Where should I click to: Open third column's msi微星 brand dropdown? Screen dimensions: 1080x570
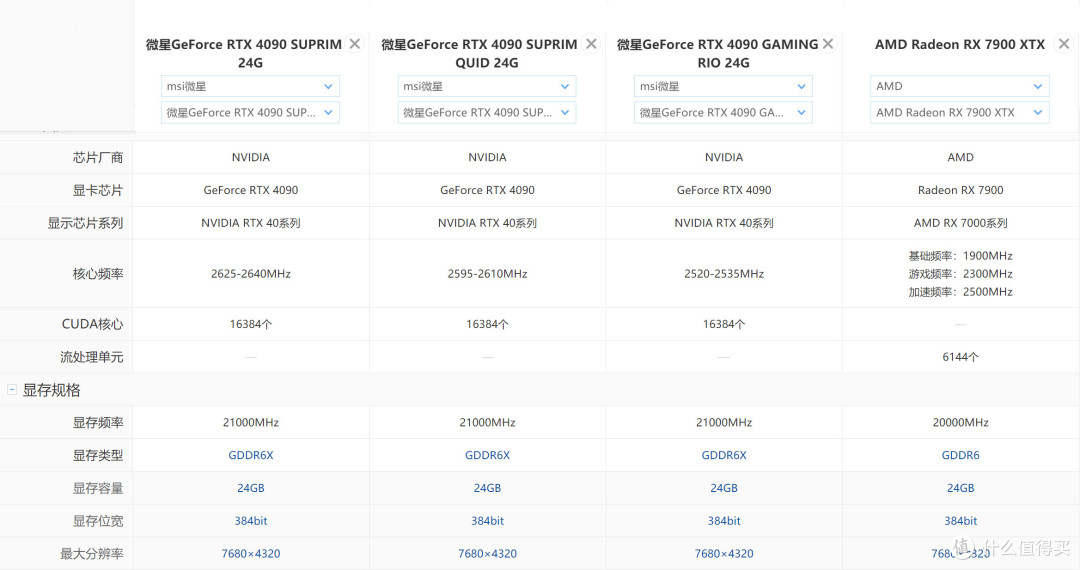click(x=723, y=86)
